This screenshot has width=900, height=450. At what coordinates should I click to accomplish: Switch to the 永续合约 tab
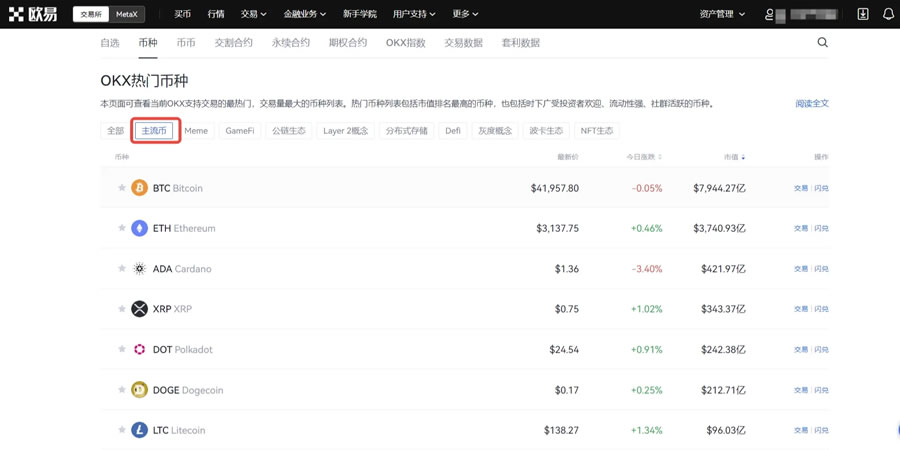(291, 43)
